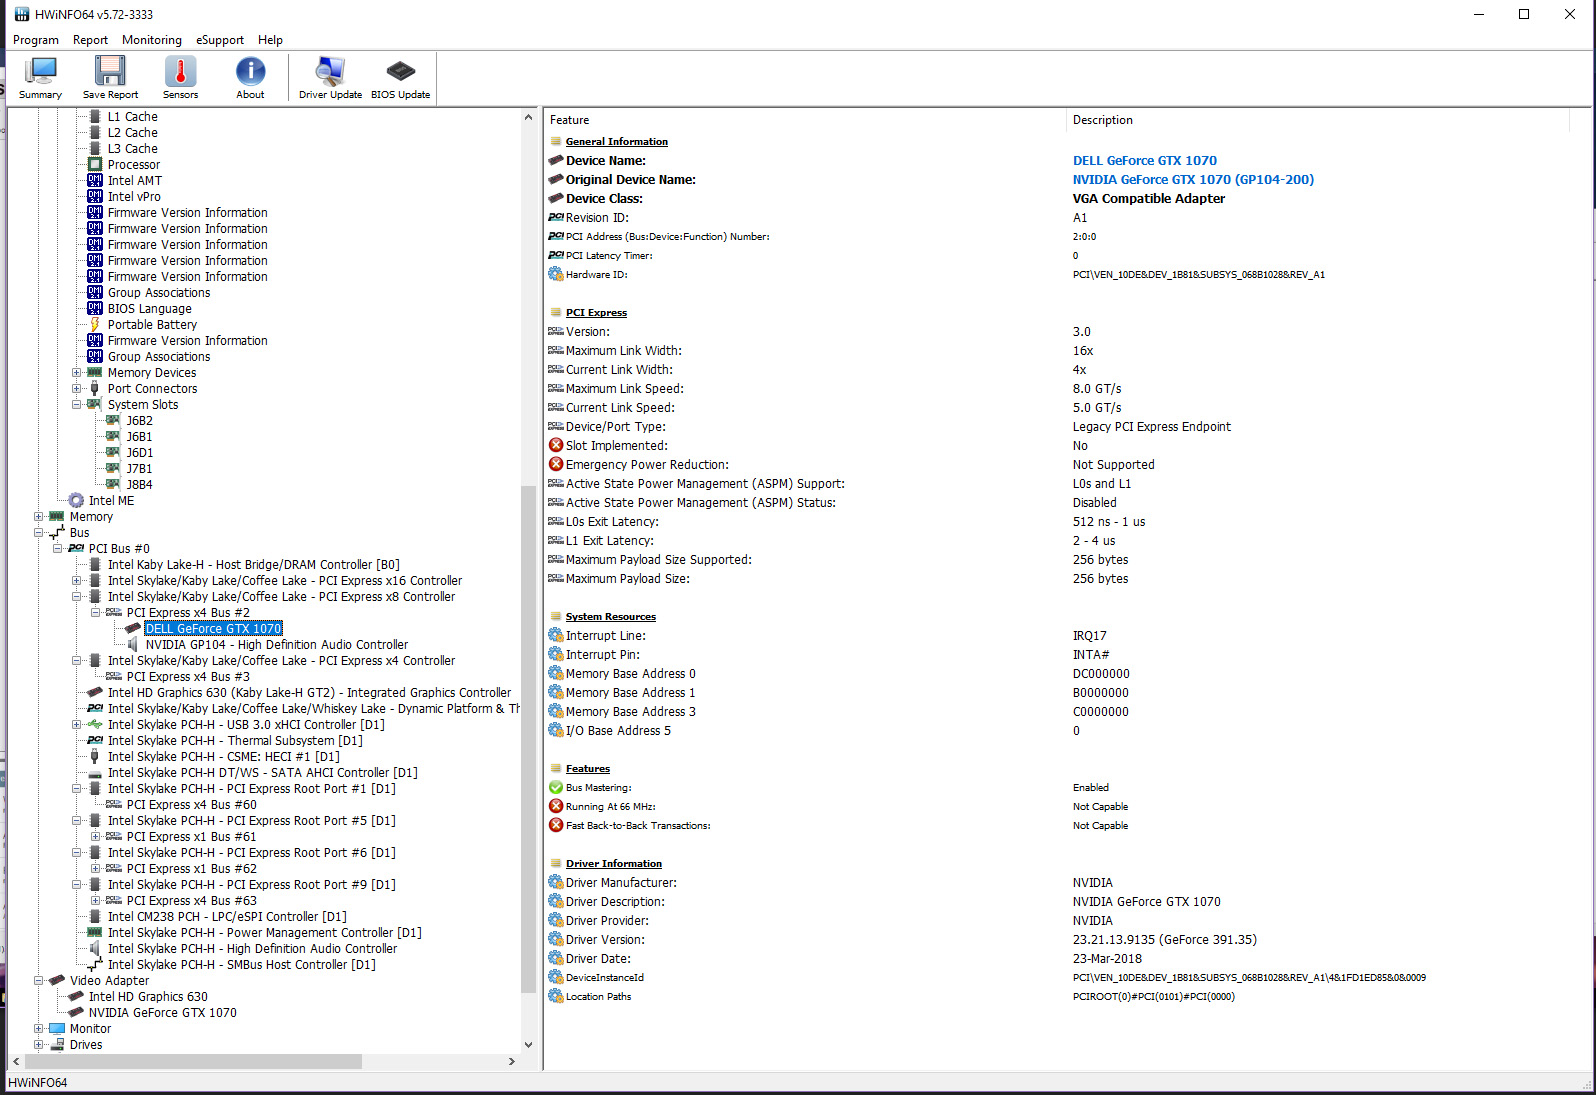Screen dimensions: 1596x1095
Task: Collapse PCI Express x4 Bus #2 node
Action: point(96,613)
